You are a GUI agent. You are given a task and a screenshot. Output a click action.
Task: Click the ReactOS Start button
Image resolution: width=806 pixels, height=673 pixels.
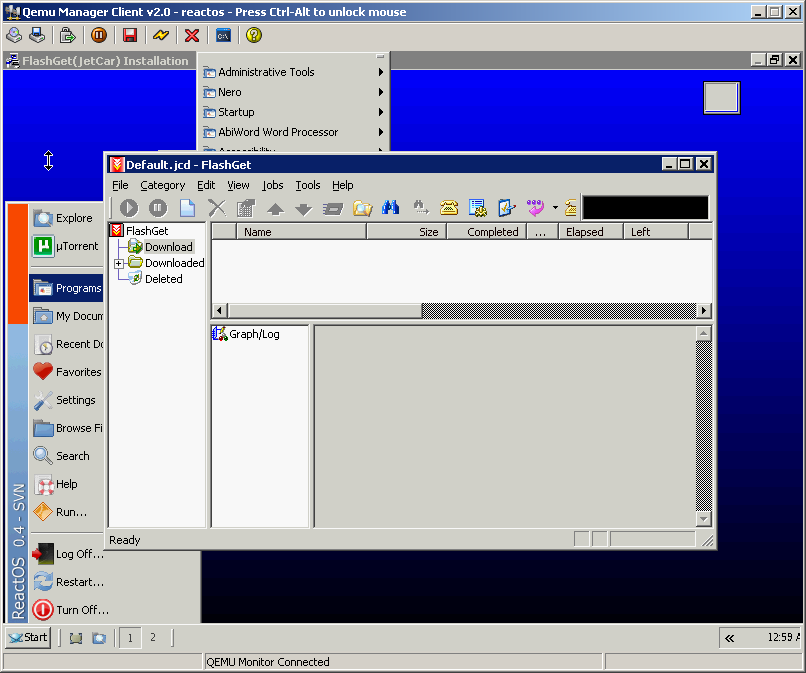click(28, 637)
